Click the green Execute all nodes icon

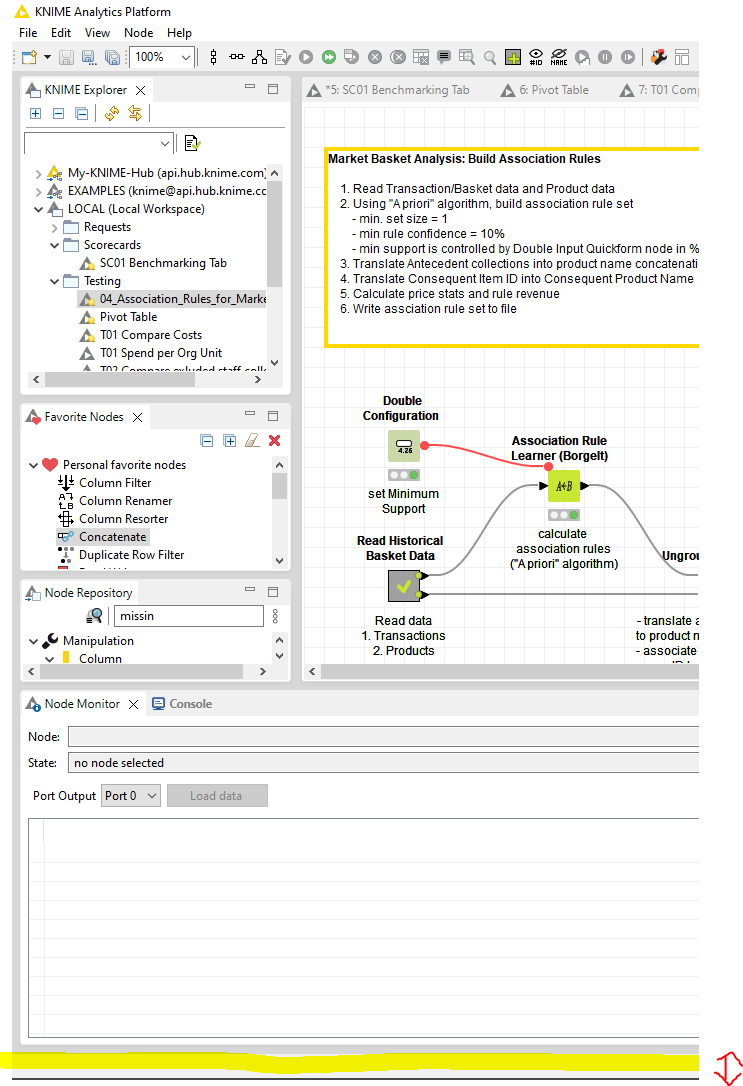329,57
